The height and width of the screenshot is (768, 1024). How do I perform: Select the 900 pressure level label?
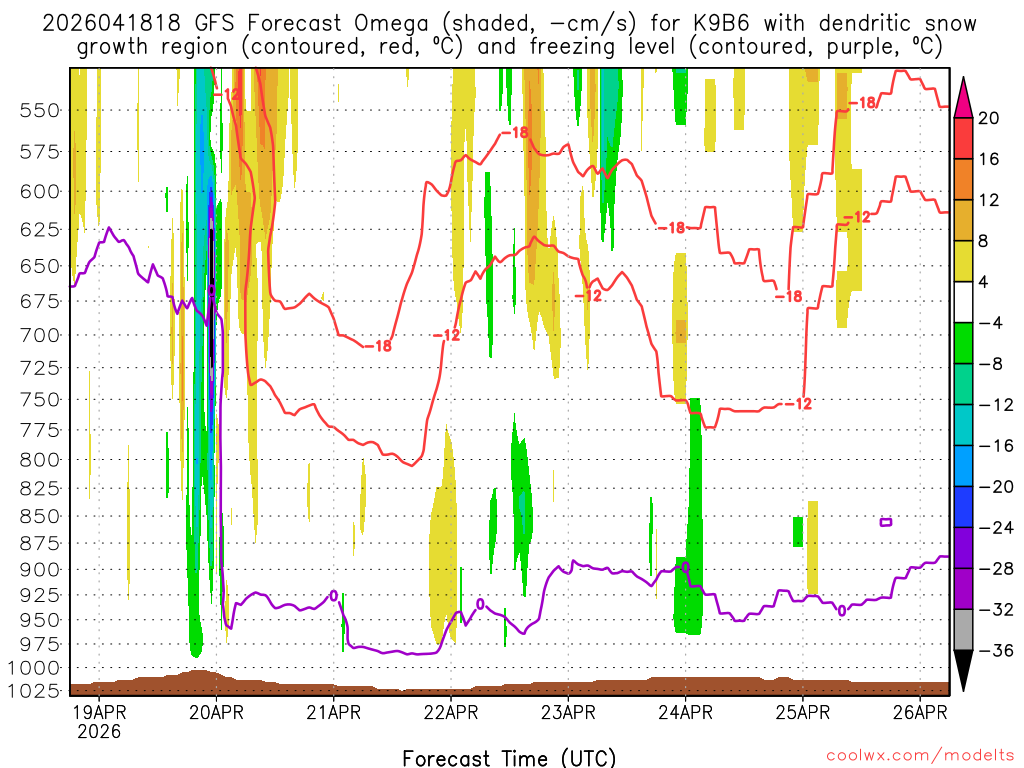point(40,569)
